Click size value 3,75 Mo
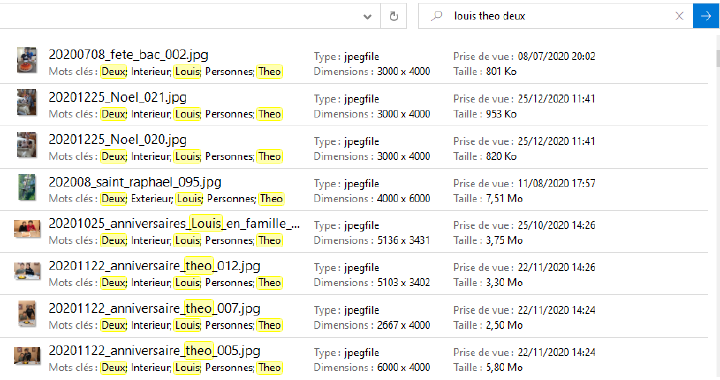Screen dimensions: 720x380 [x=505, y=240]
